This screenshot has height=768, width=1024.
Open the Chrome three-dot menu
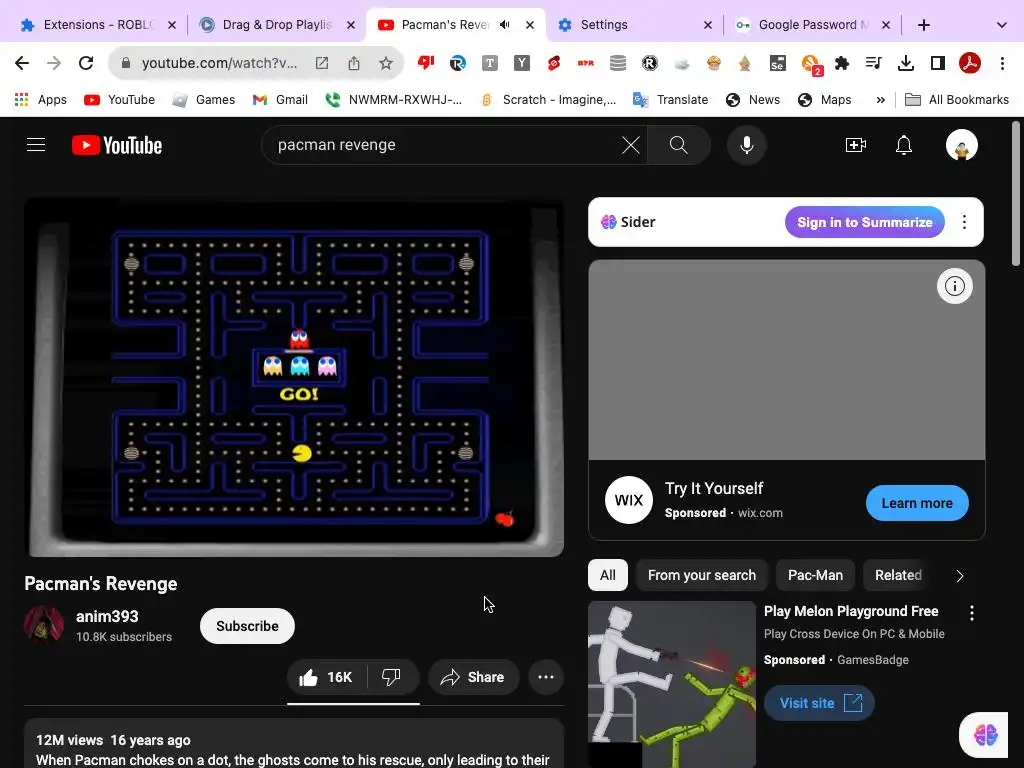pos(1002,63)
